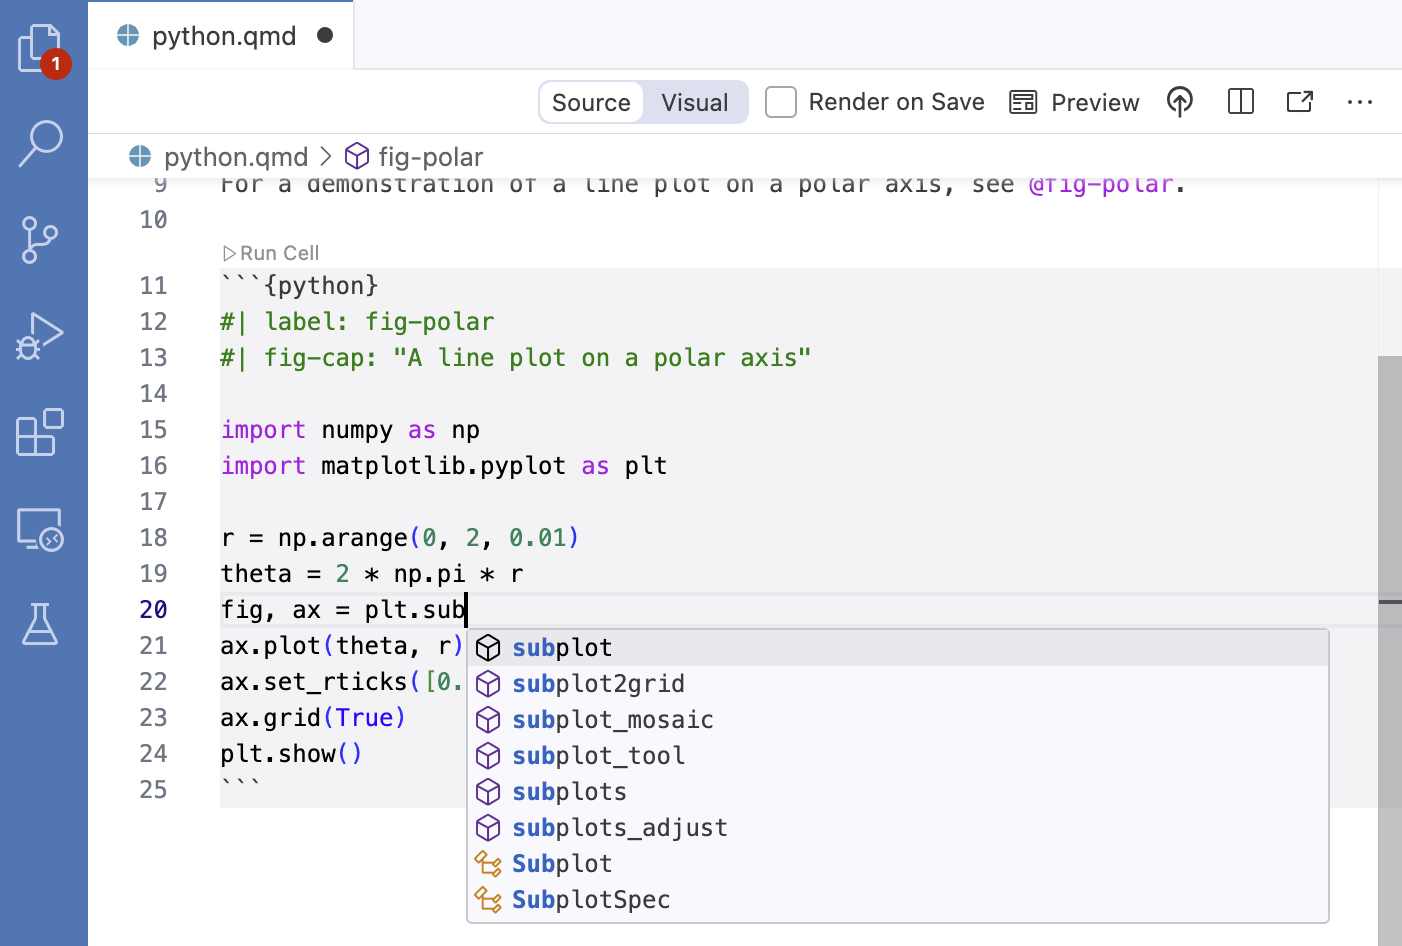Screen dimensions: 1402x946
Task: Click the Run Cell code lens
Action: click(x=271, y=253)
